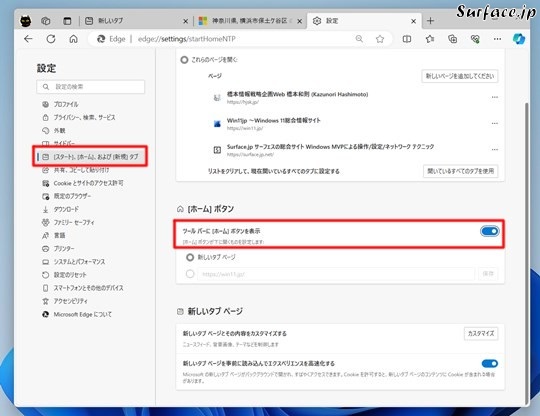Open 既定のブラウザー settings

72,196
